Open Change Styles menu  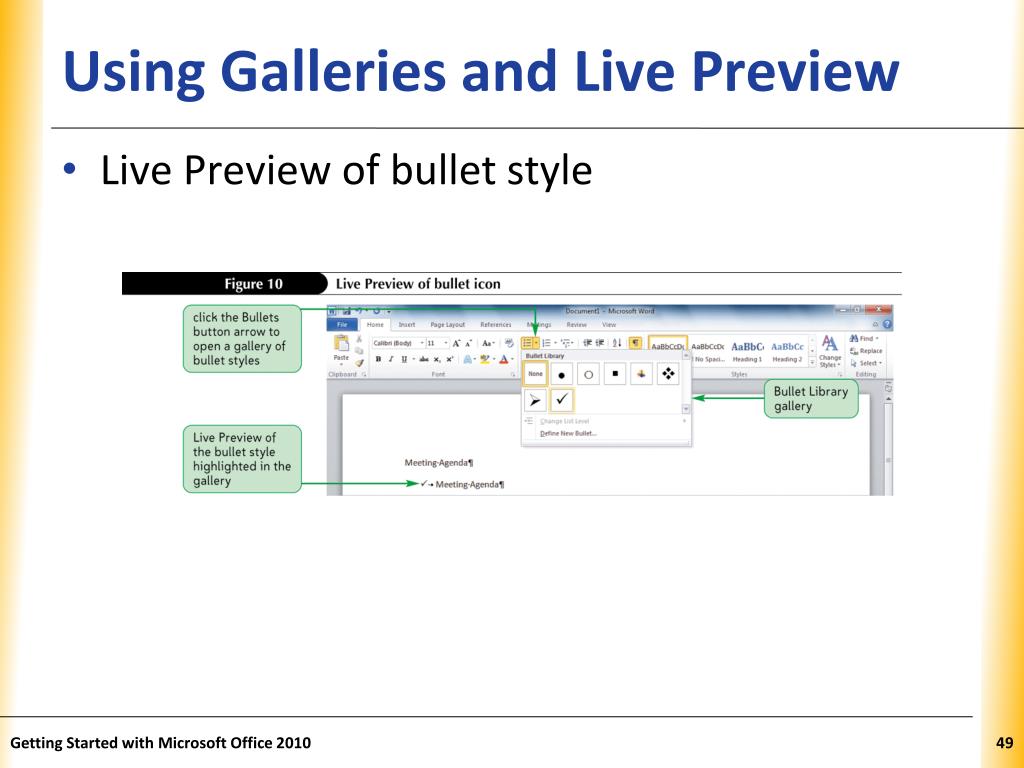point(830,351)
